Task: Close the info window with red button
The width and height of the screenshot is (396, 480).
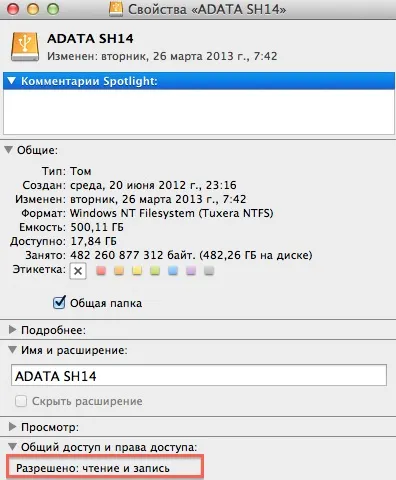Action: click(13, 9)
